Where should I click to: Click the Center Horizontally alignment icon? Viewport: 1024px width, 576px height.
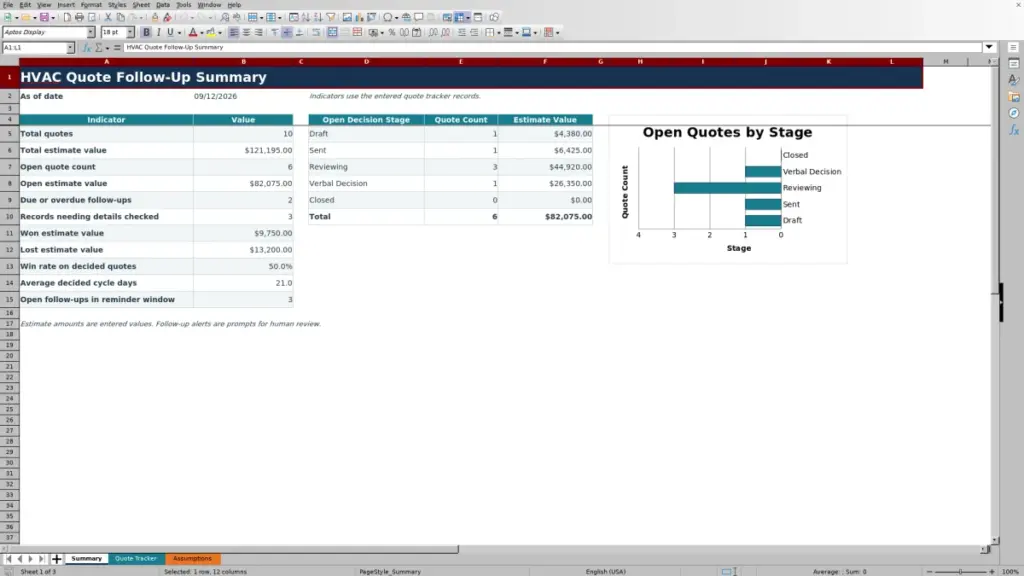tap(246, 32)
